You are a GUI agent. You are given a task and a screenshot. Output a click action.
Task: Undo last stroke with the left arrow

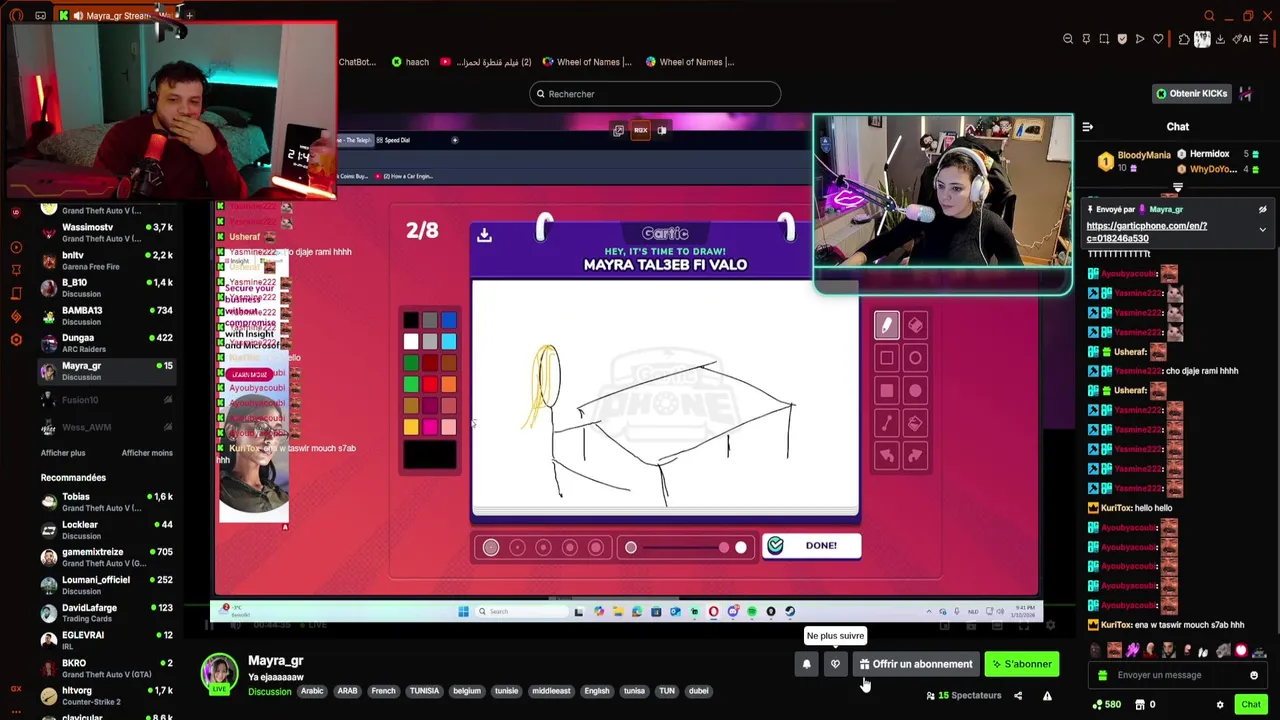coord(886,456)
